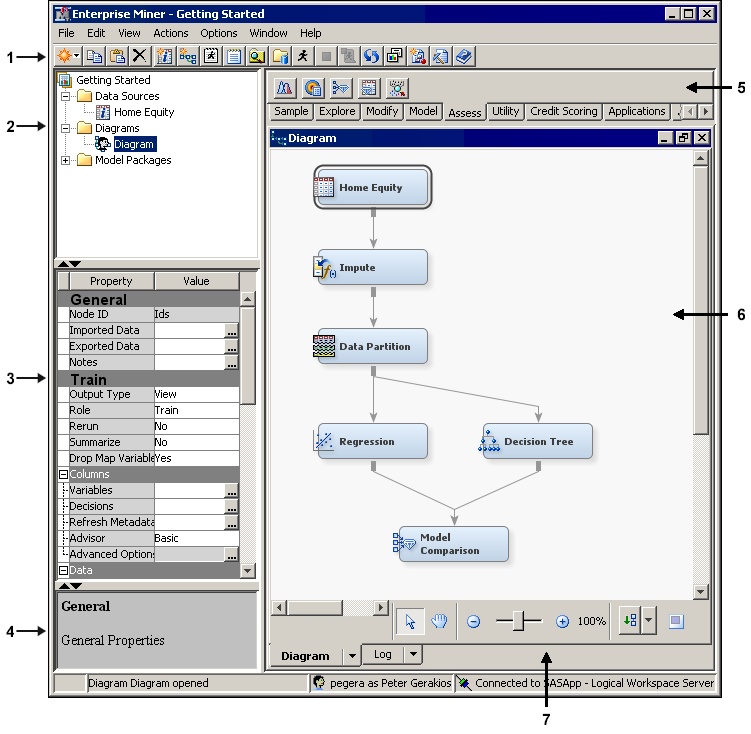Switch to the Explore tab
The width and height of the screenshot is (751, 734).
point(337,111)
